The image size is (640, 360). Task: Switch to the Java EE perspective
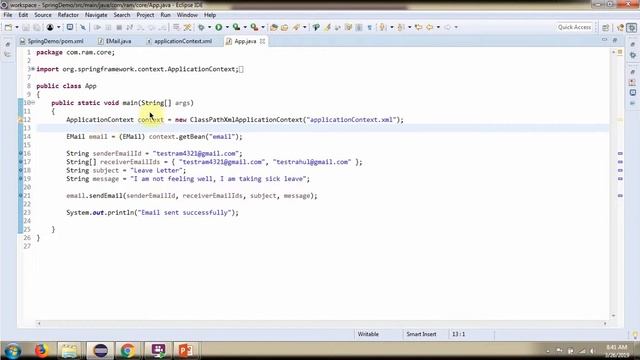tap(621, 27)
